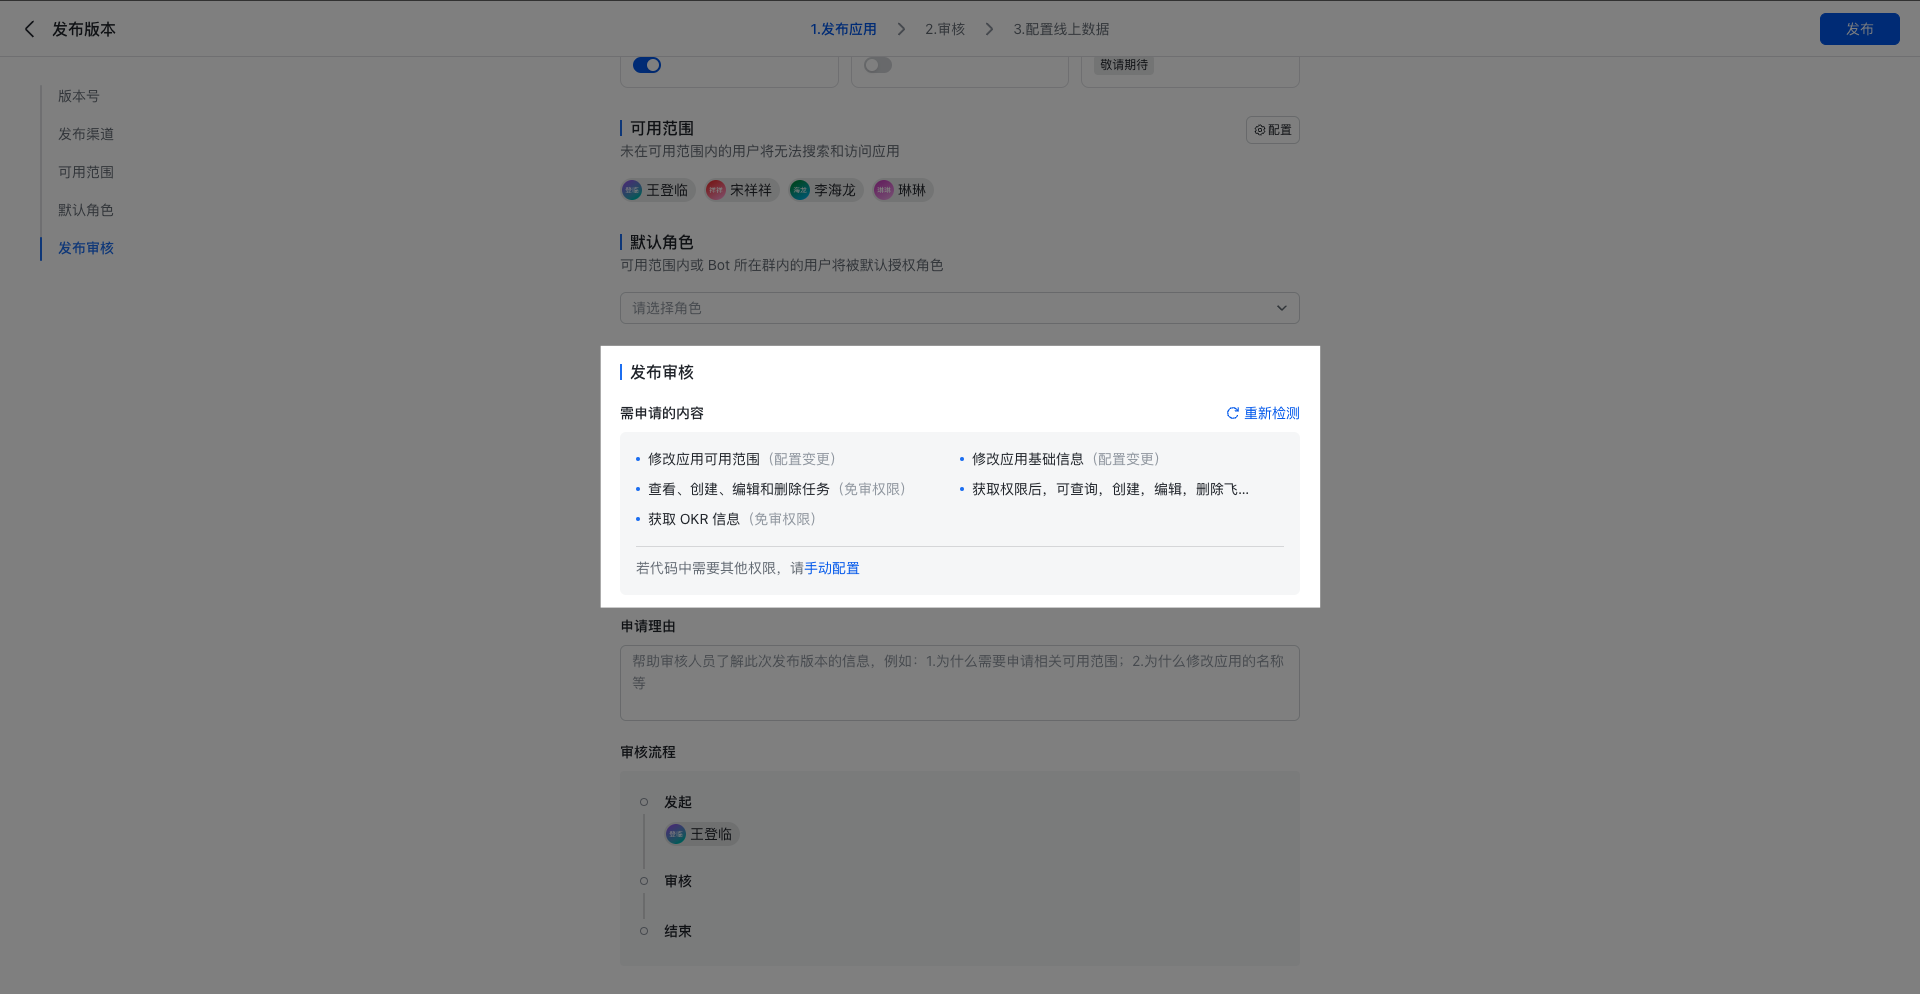This screenshot has height=994, width=1920.
Task: Select 可用范围 in the left navigation
Action: (85, 172)
